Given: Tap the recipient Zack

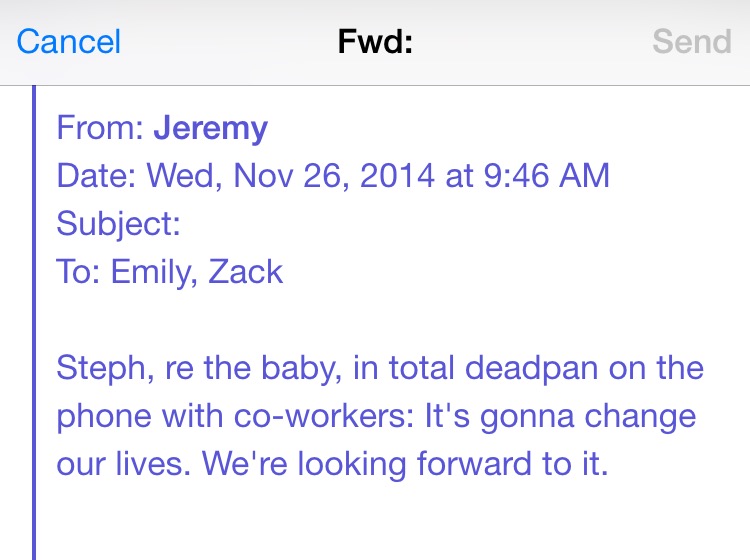Looking at the screenshot, I should [x=245, y=271].
